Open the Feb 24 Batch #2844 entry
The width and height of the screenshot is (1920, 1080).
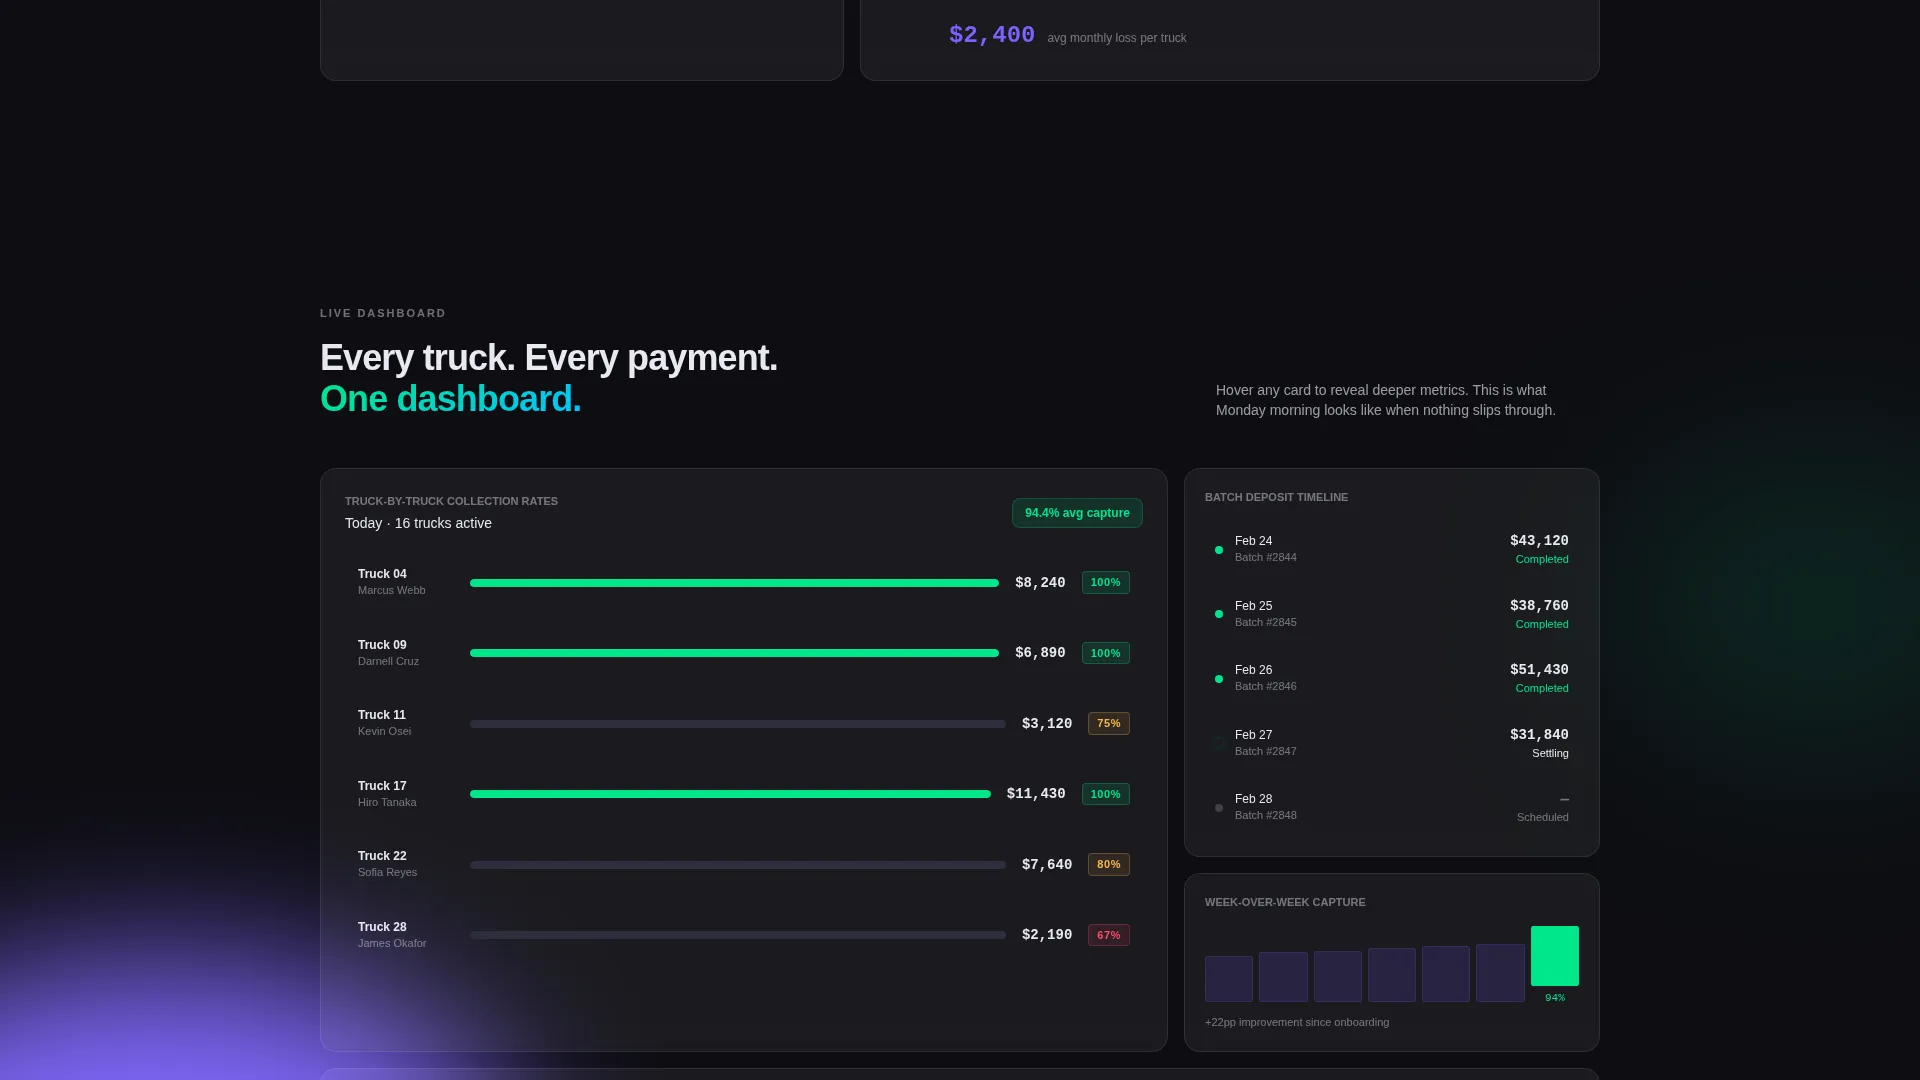1391,549
